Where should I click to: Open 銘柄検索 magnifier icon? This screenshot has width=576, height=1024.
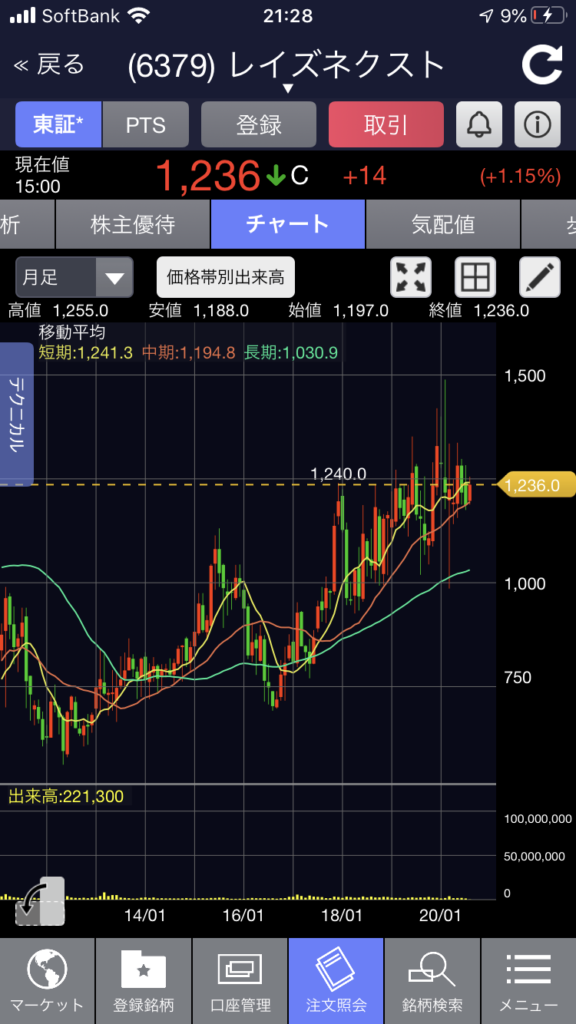(432, 981)
